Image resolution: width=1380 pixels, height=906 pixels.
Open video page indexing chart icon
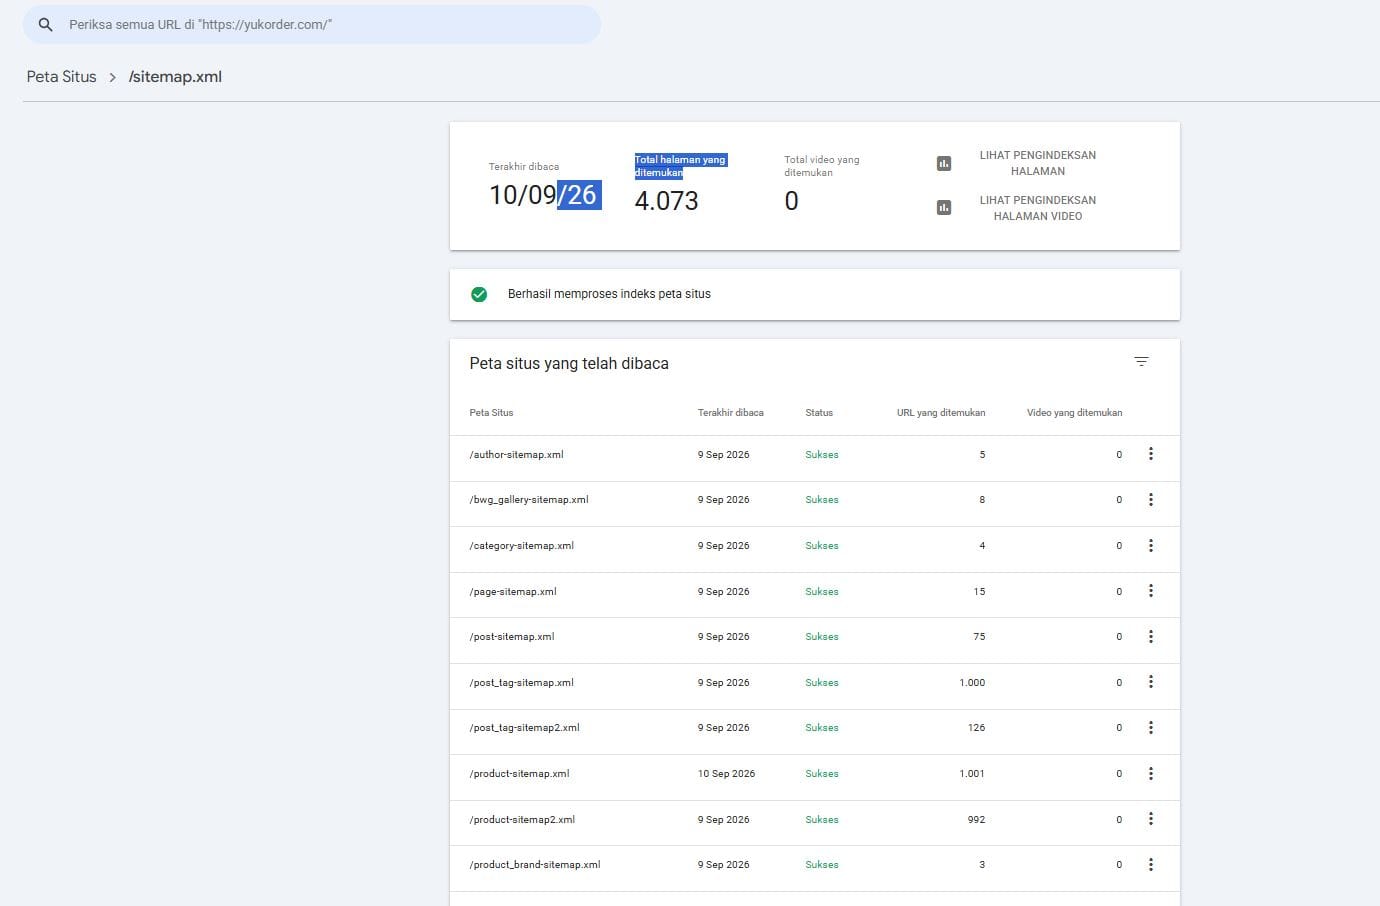point(944,208)
